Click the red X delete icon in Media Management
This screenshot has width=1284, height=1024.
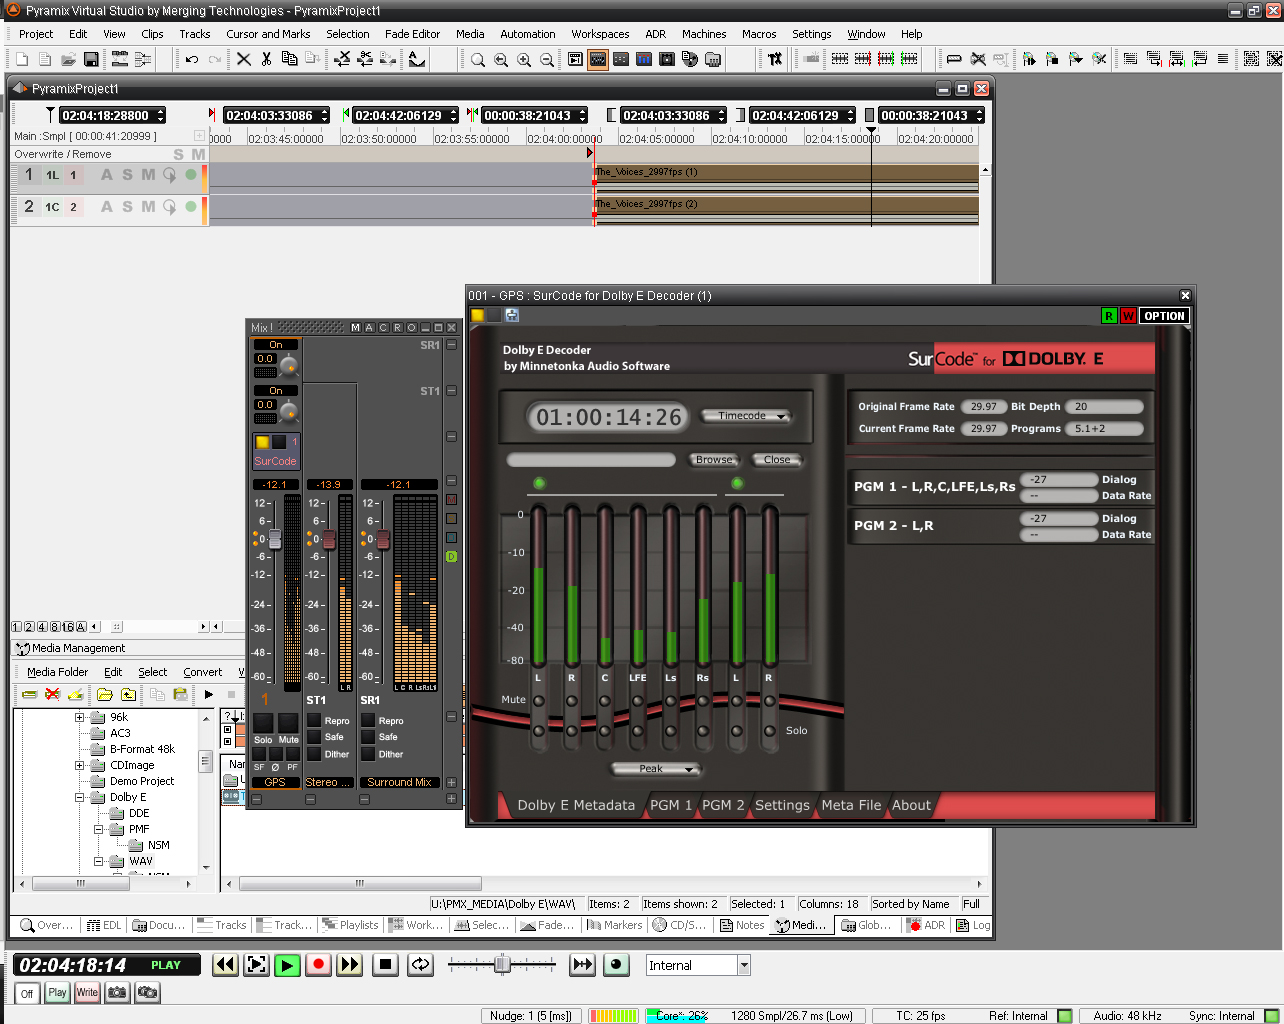53,694
